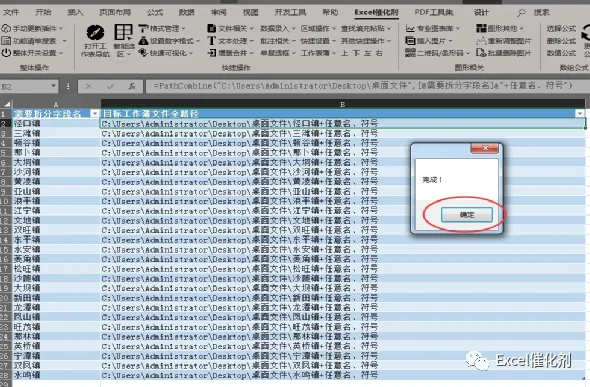590x387 pixels.
Task: Select cell containing 水鸣镇
Action: [x=56, y=375]
